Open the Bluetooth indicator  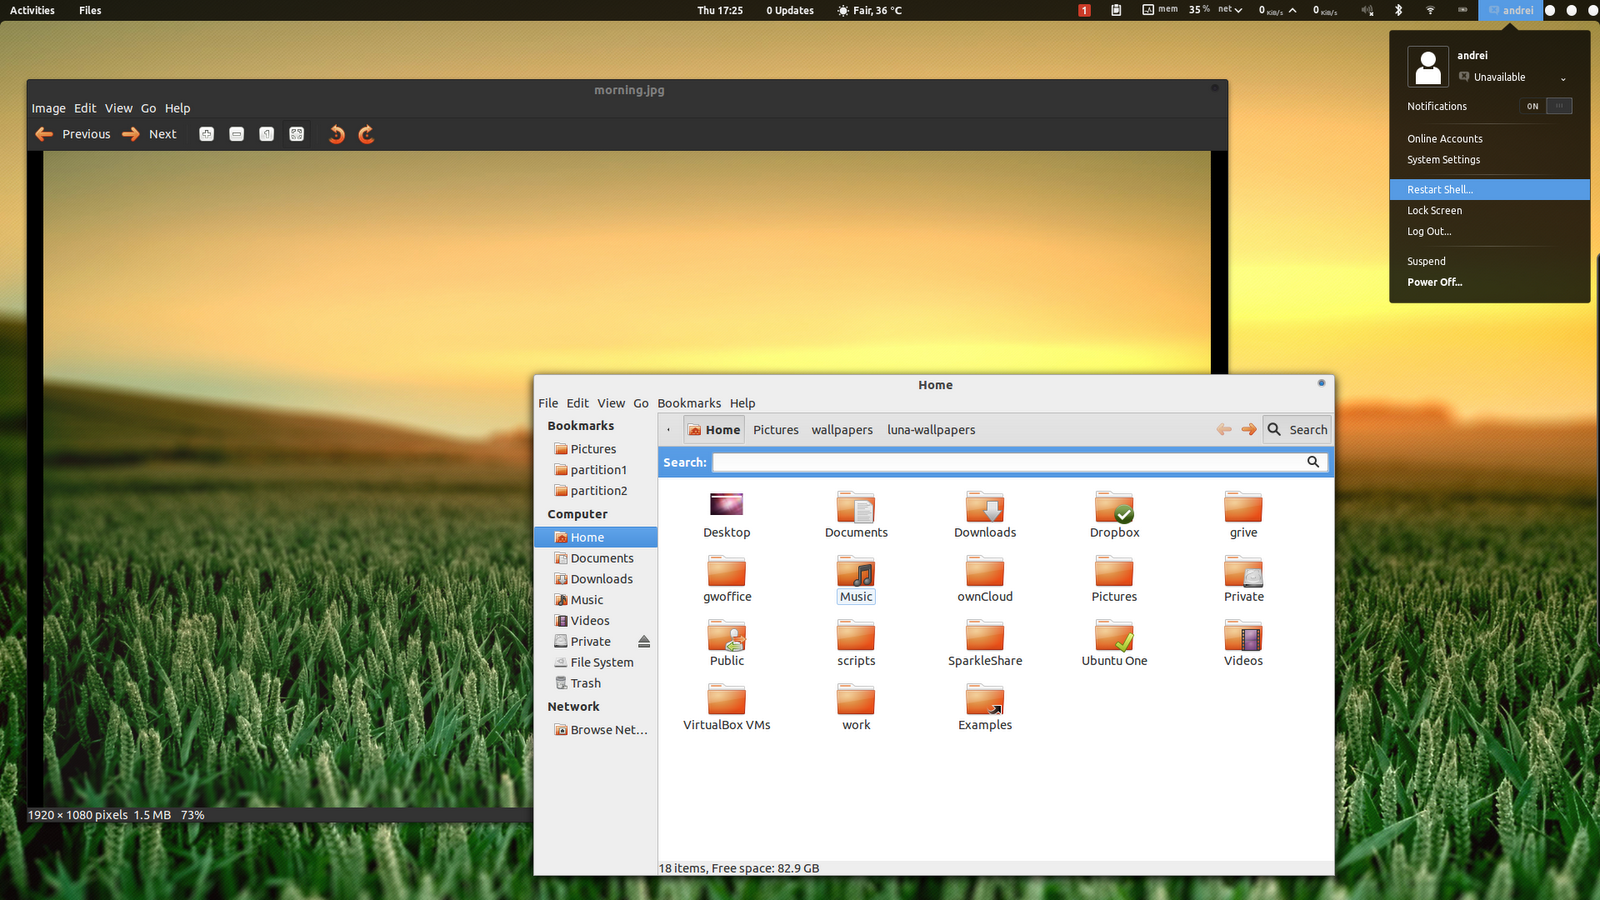point(1399,10)
